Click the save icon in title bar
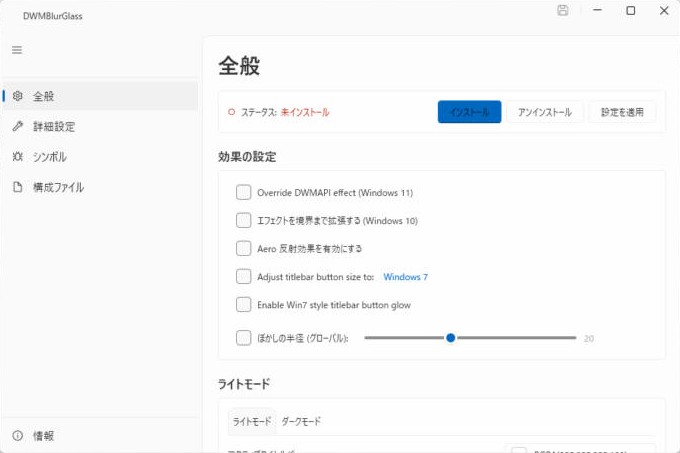Viewport: 680px width, 453px height. (x=562, y=10)
